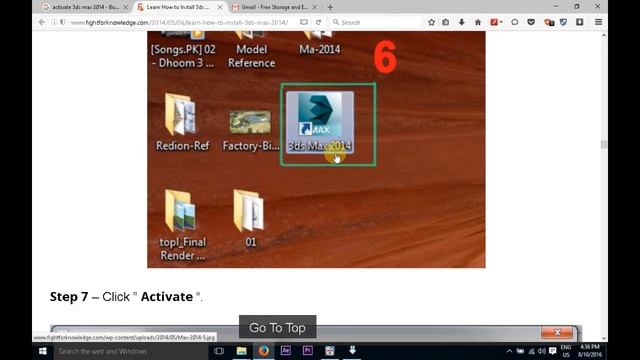Click the Go To Top button
640x360 pixels.
click(278, 327)
